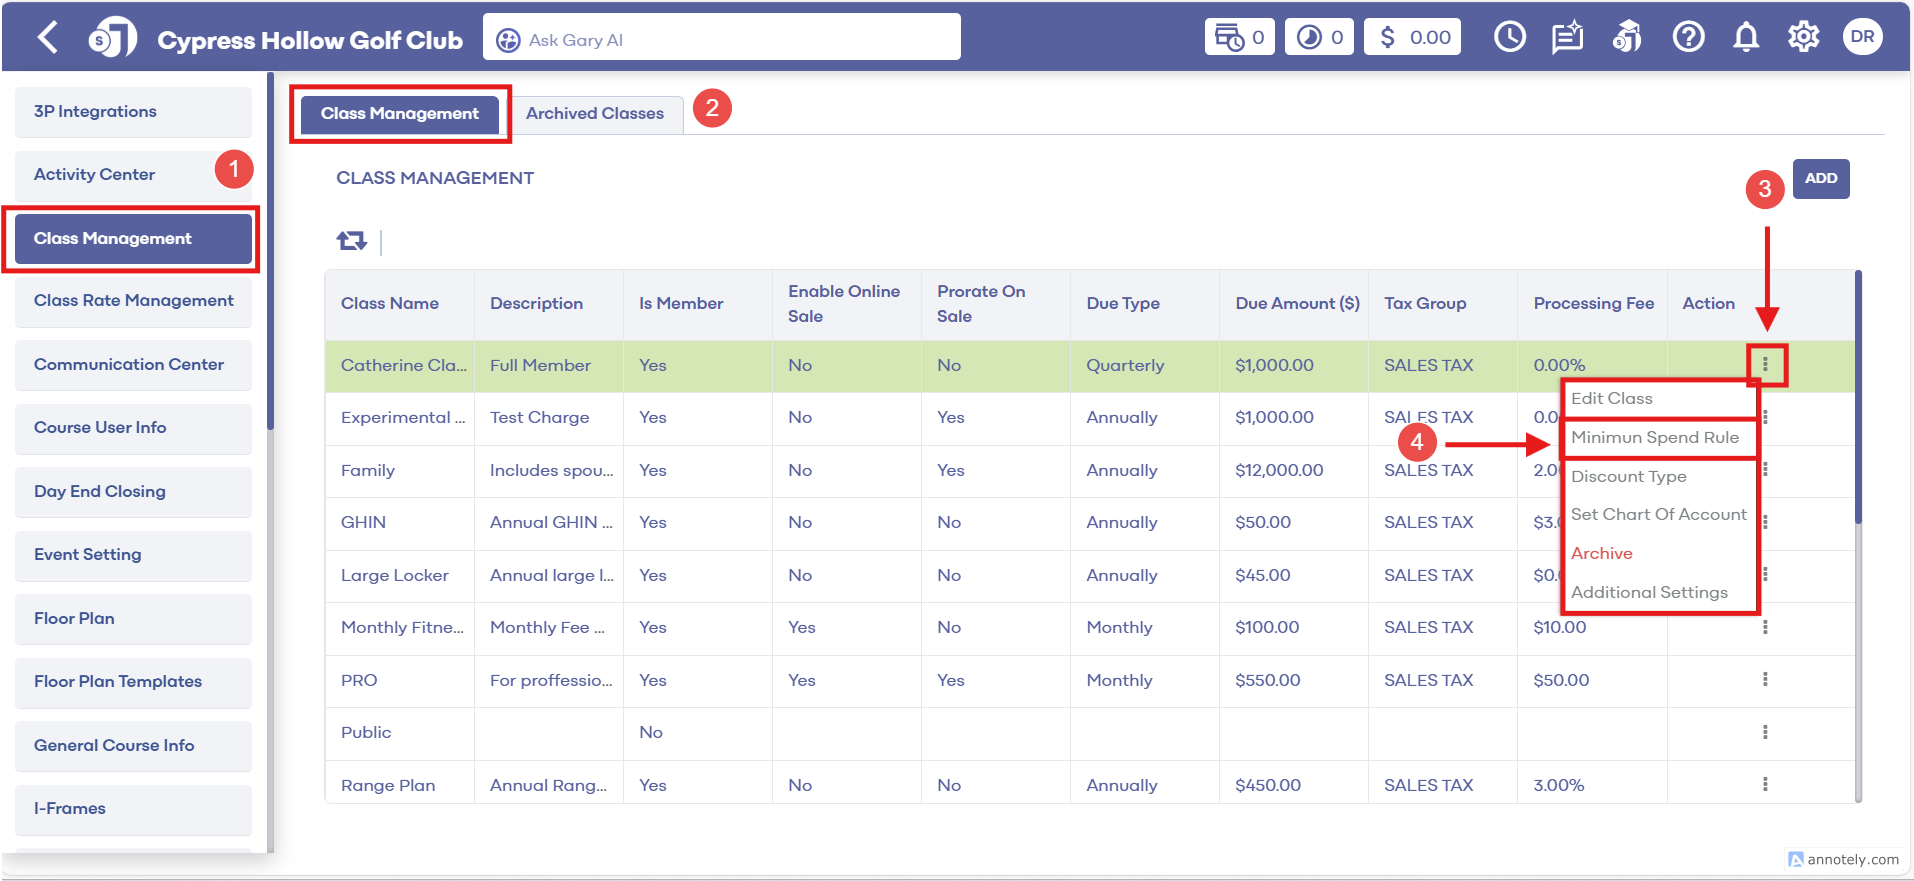Click the Ask Gary AI input field

pyautogui.click(x=721, y=40)
